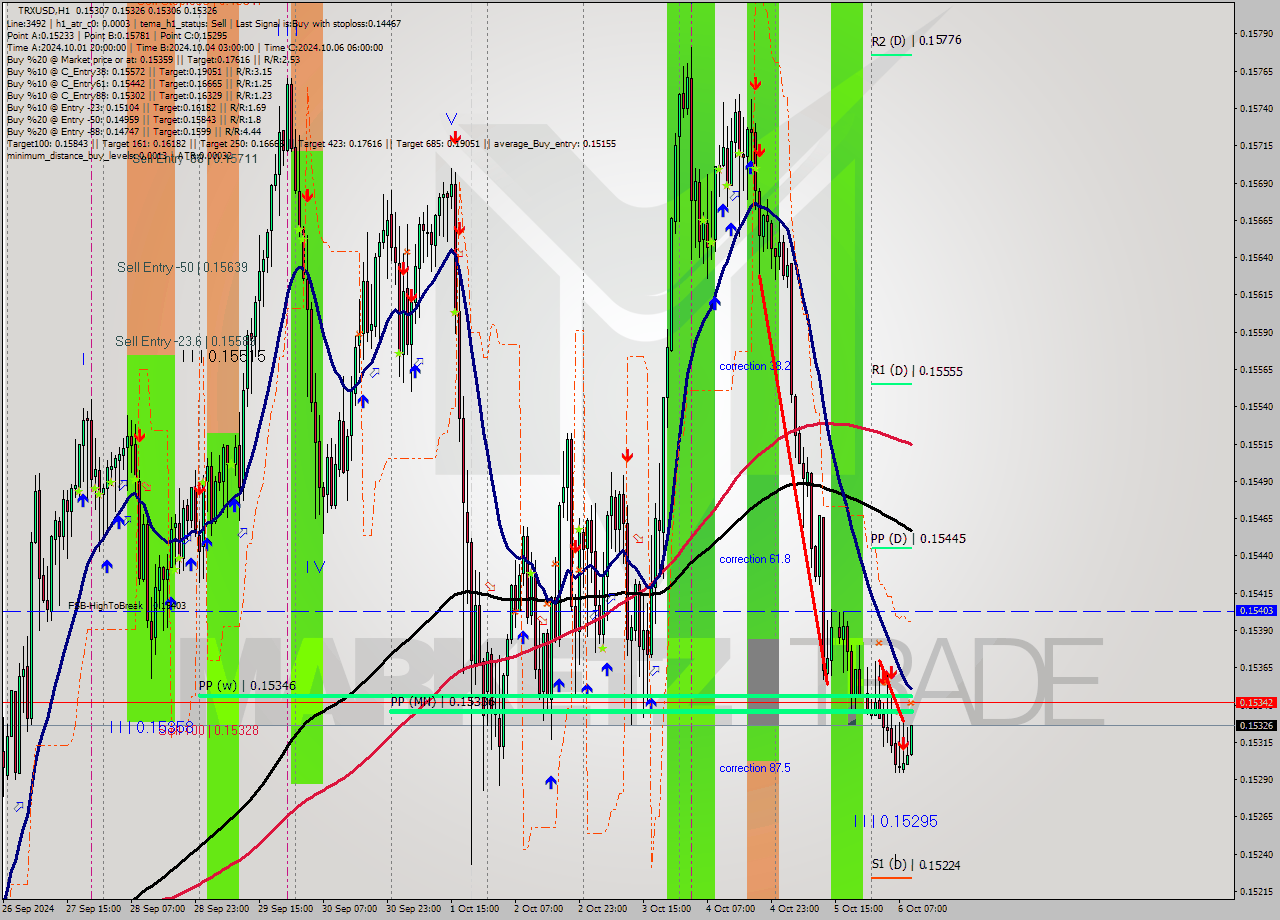Select the 2 Oct 23:00 time axis label
The width and height of the screenshot is (1280, 920).
603,909
